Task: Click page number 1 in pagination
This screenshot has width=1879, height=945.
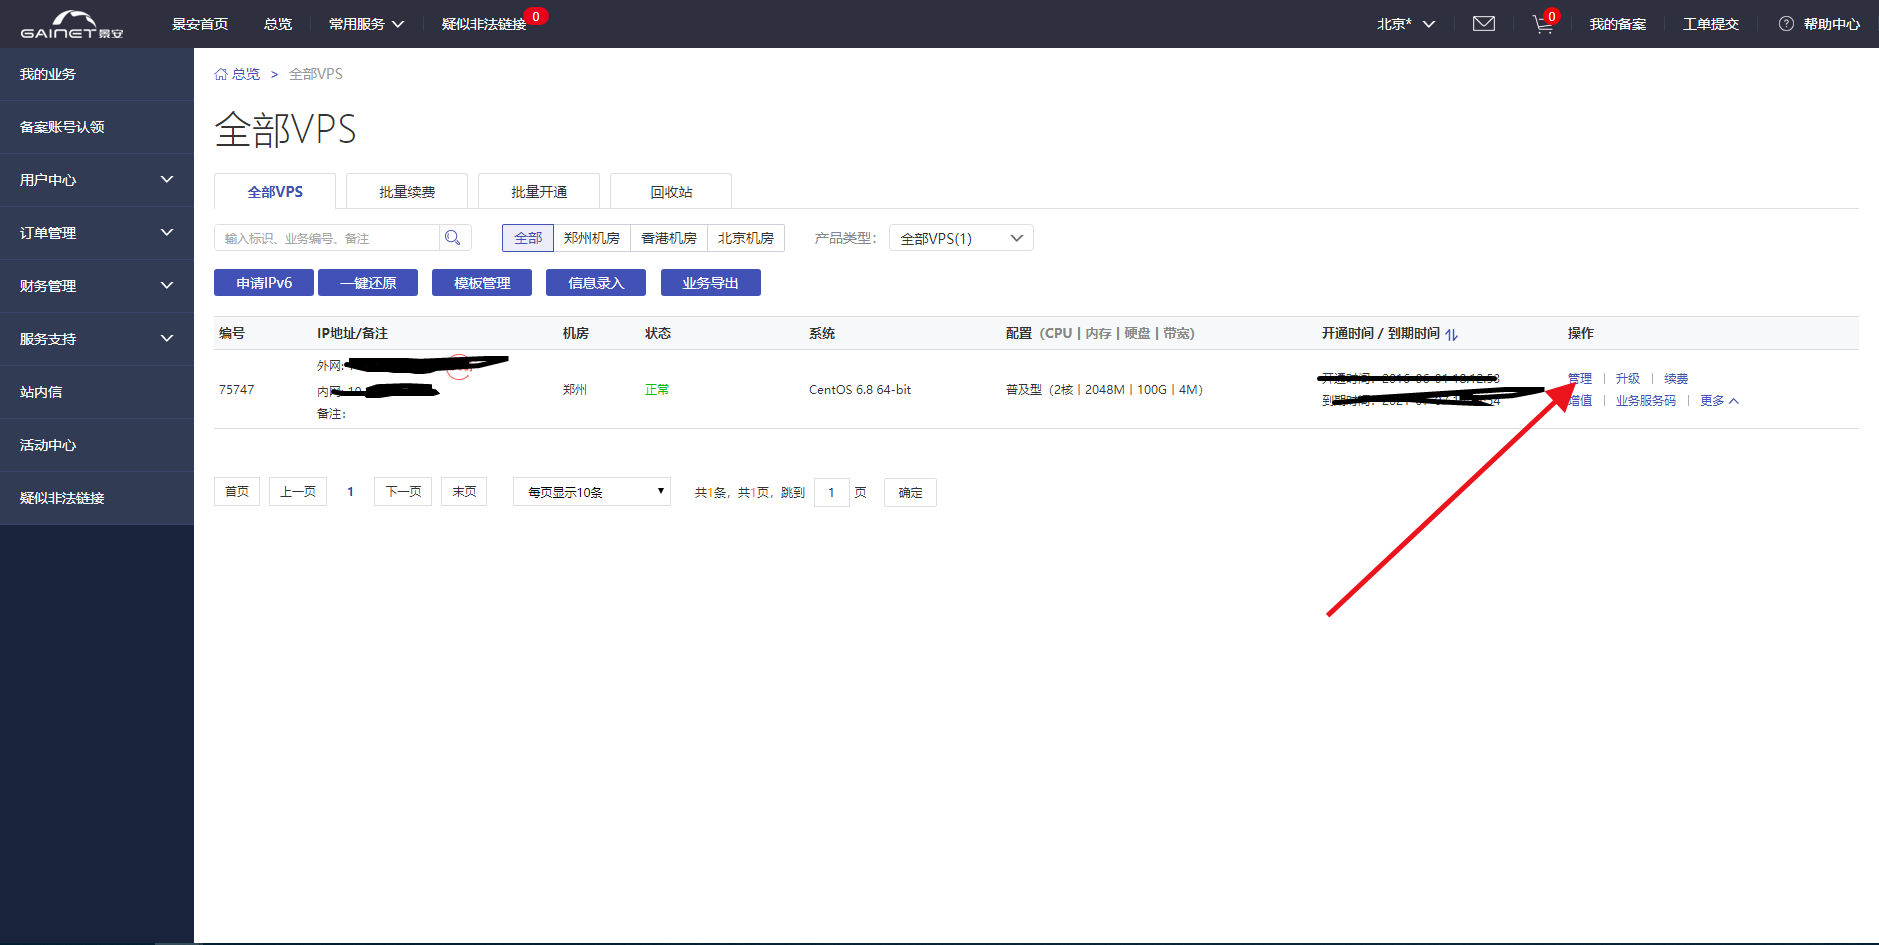Action: pos(350,492)
